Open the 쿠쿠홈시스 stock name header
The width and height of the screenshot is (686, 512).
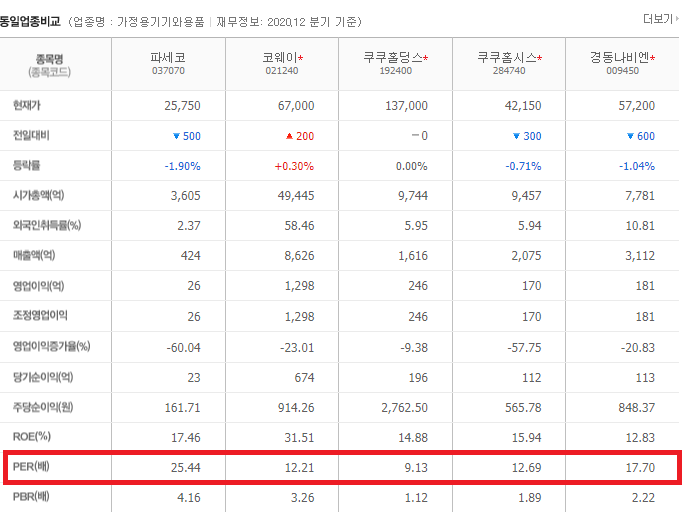coord(507,57)
